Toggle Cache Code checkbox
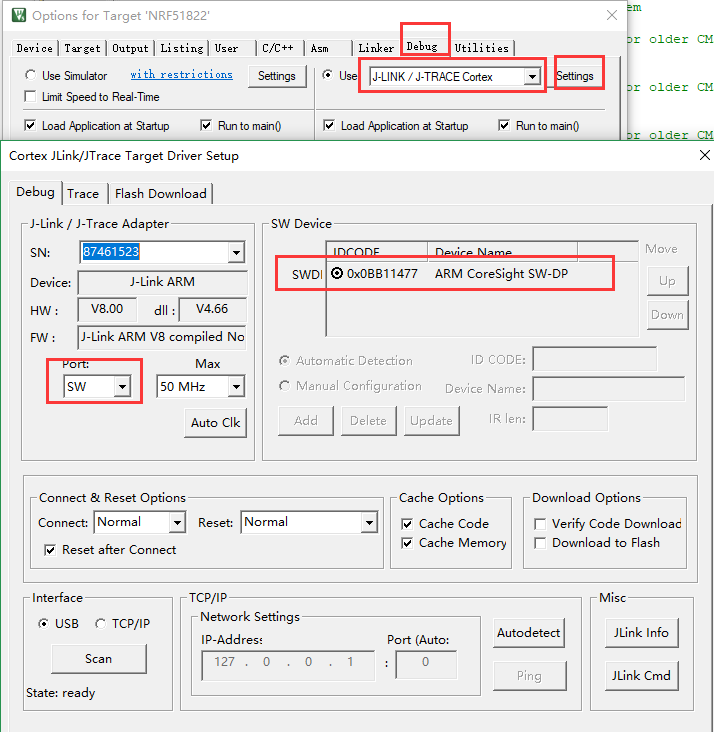The image size is (714, 732). click(407, 524)
